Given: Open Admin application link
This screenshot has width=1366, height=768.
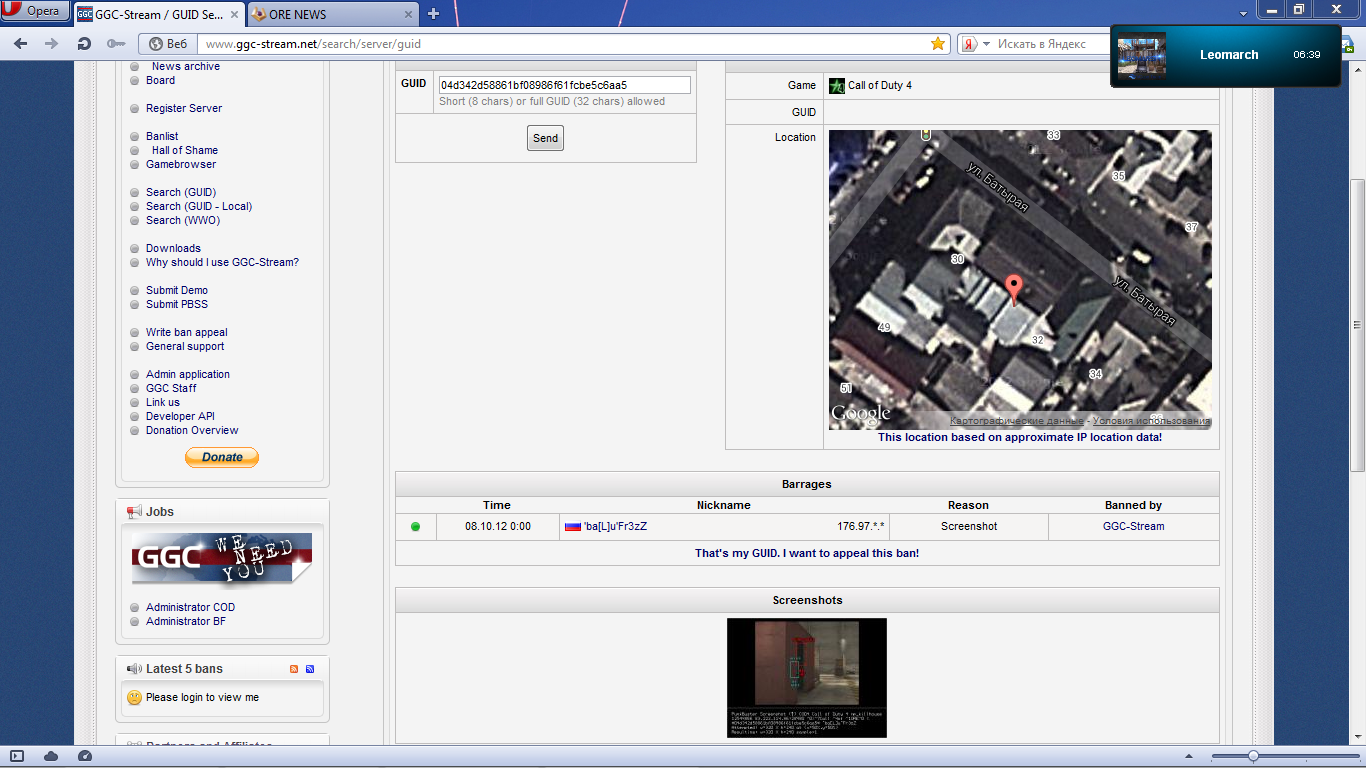Looking at the screenshot, I should click(188, 374).
